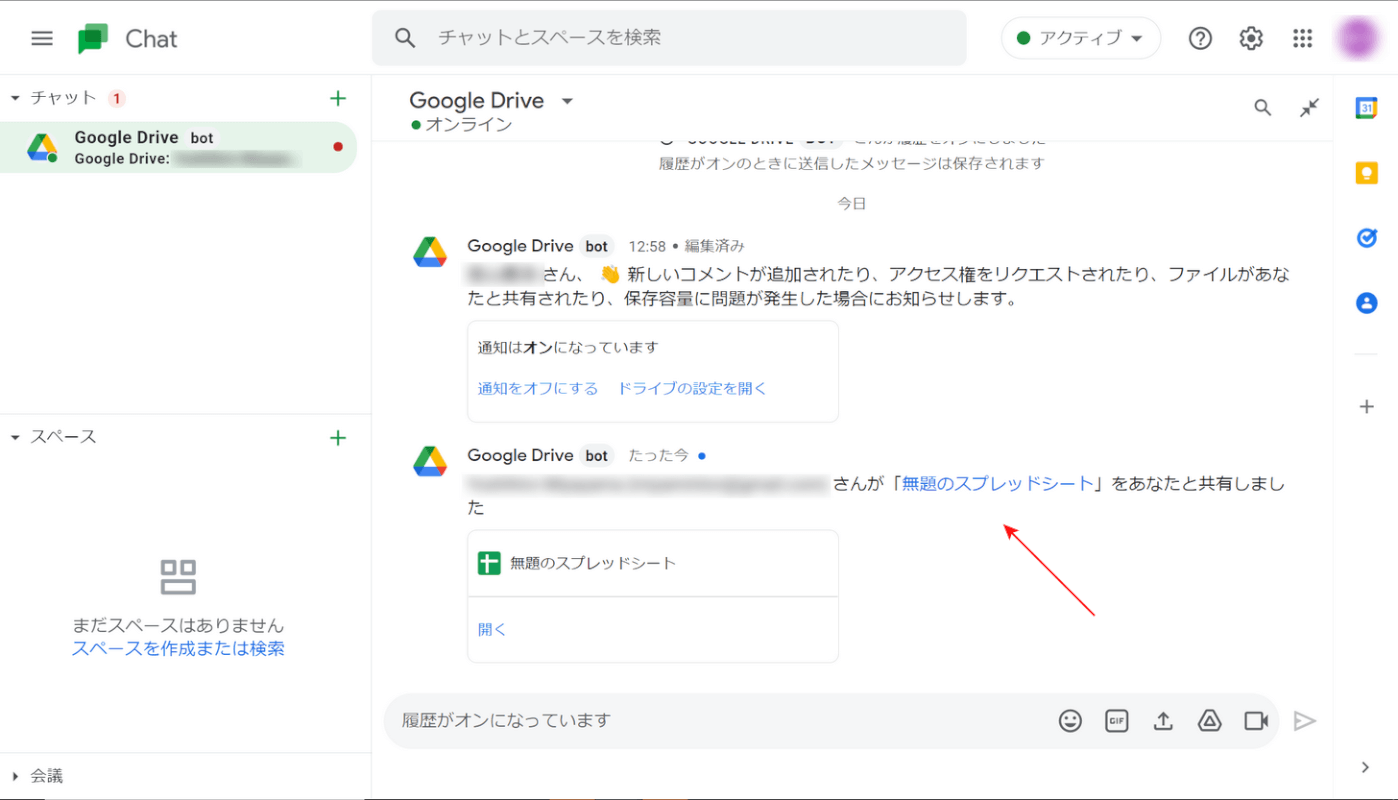The width and height of the screenshot is (1398, 800).
Task: Open the Google apps grid
Action: pos(1302,38)
